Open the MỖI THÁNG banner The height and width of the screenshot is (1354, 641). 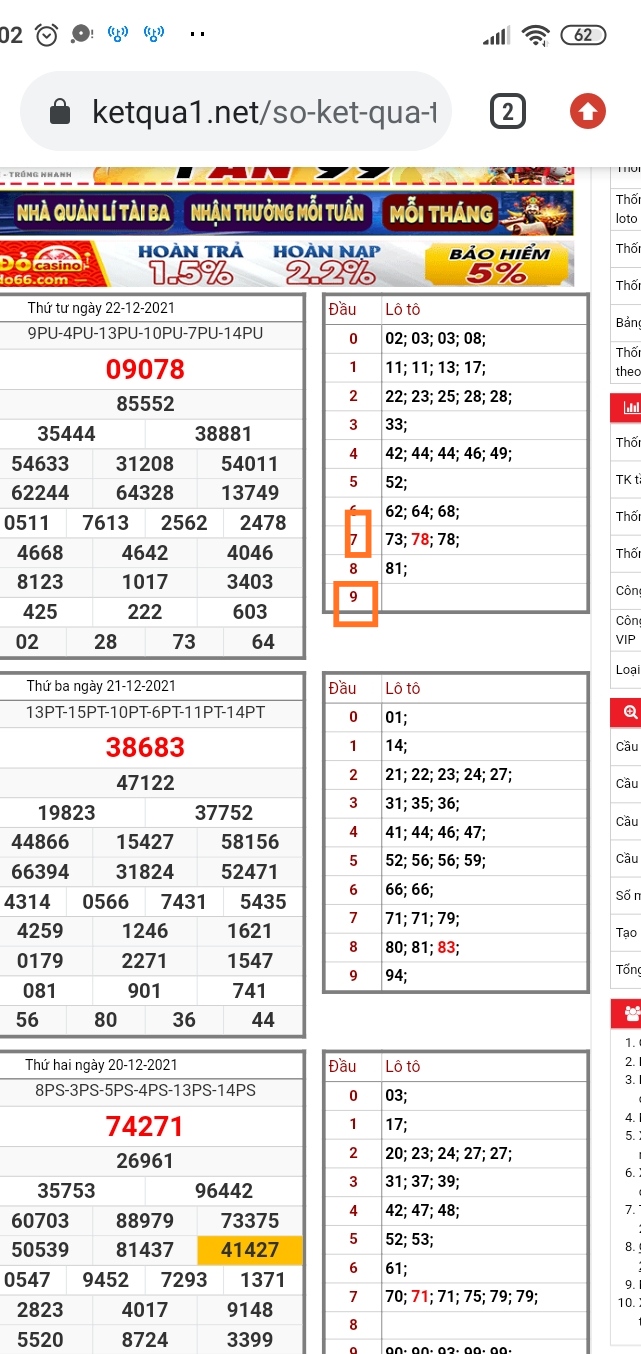[440, 212]
